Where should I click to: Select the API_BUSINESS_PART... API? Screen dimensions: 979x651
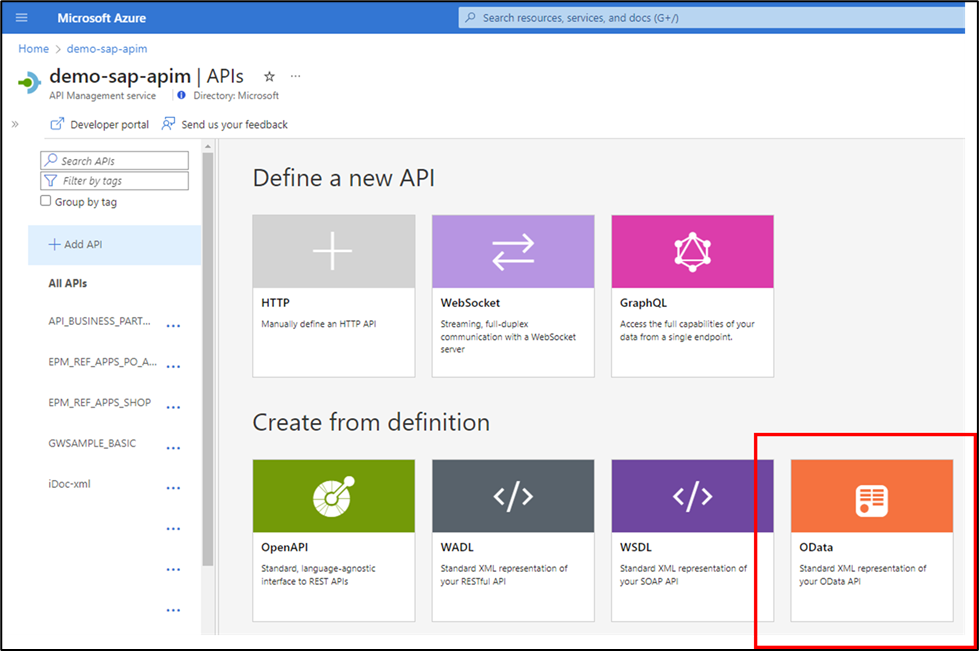[99, 321]
